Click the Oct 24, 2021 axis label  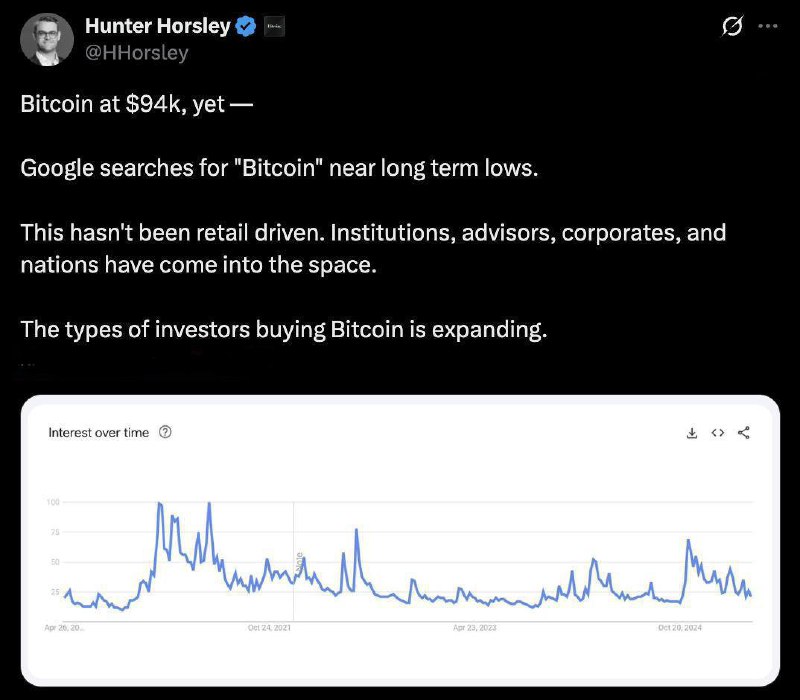269,628
